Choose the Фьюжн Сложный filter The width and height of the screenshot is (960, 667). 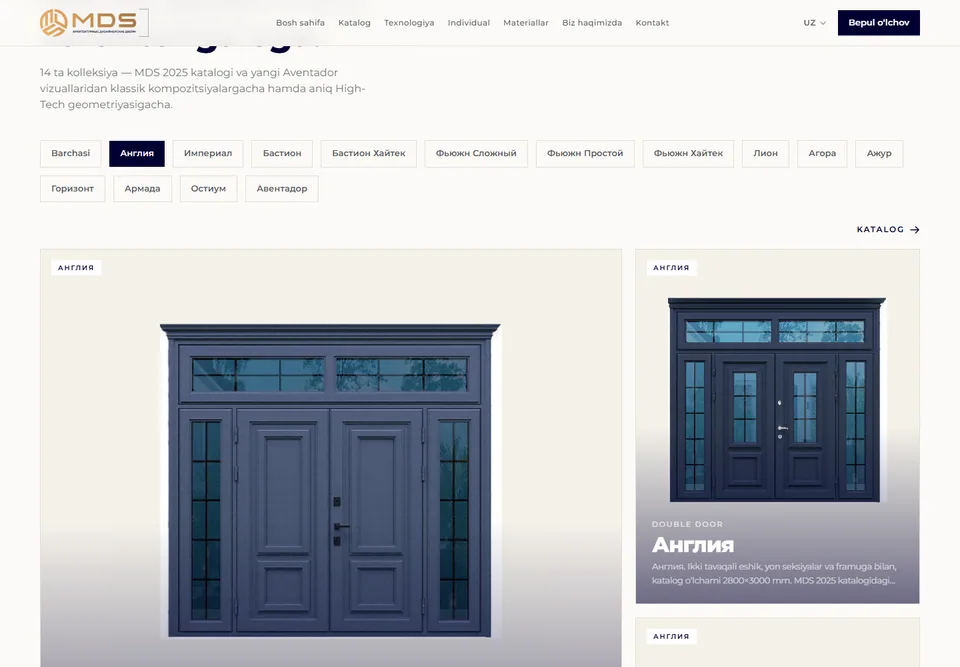476,154
